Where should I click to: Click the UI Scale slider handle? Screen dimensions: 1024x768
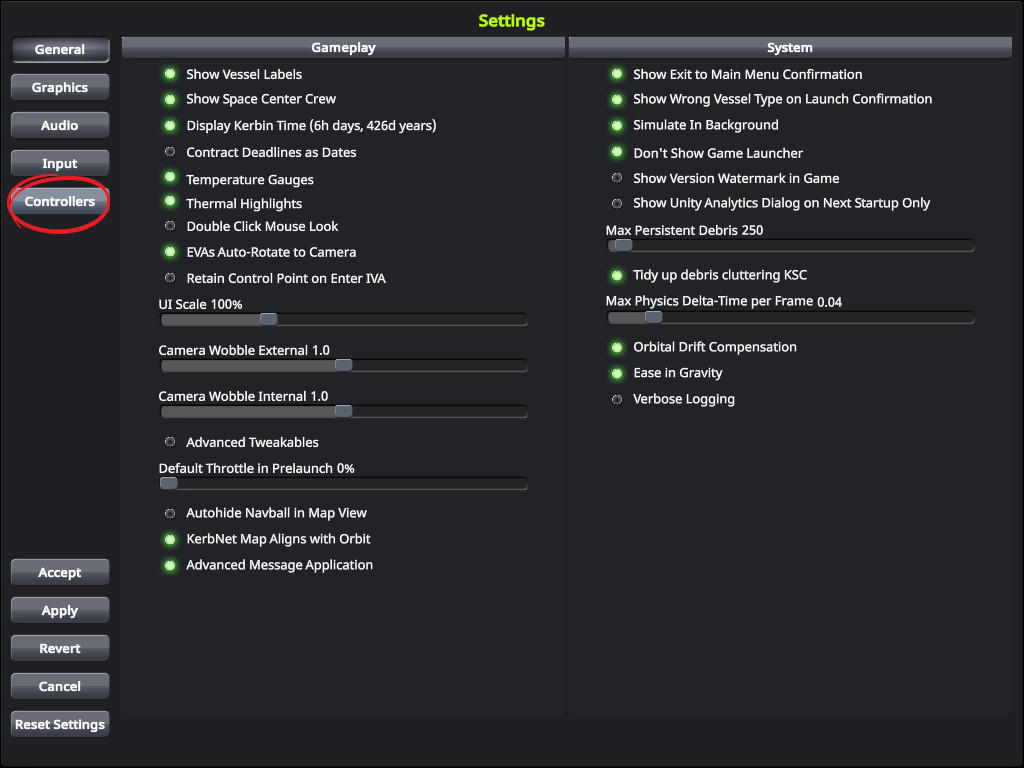point(268,319)
